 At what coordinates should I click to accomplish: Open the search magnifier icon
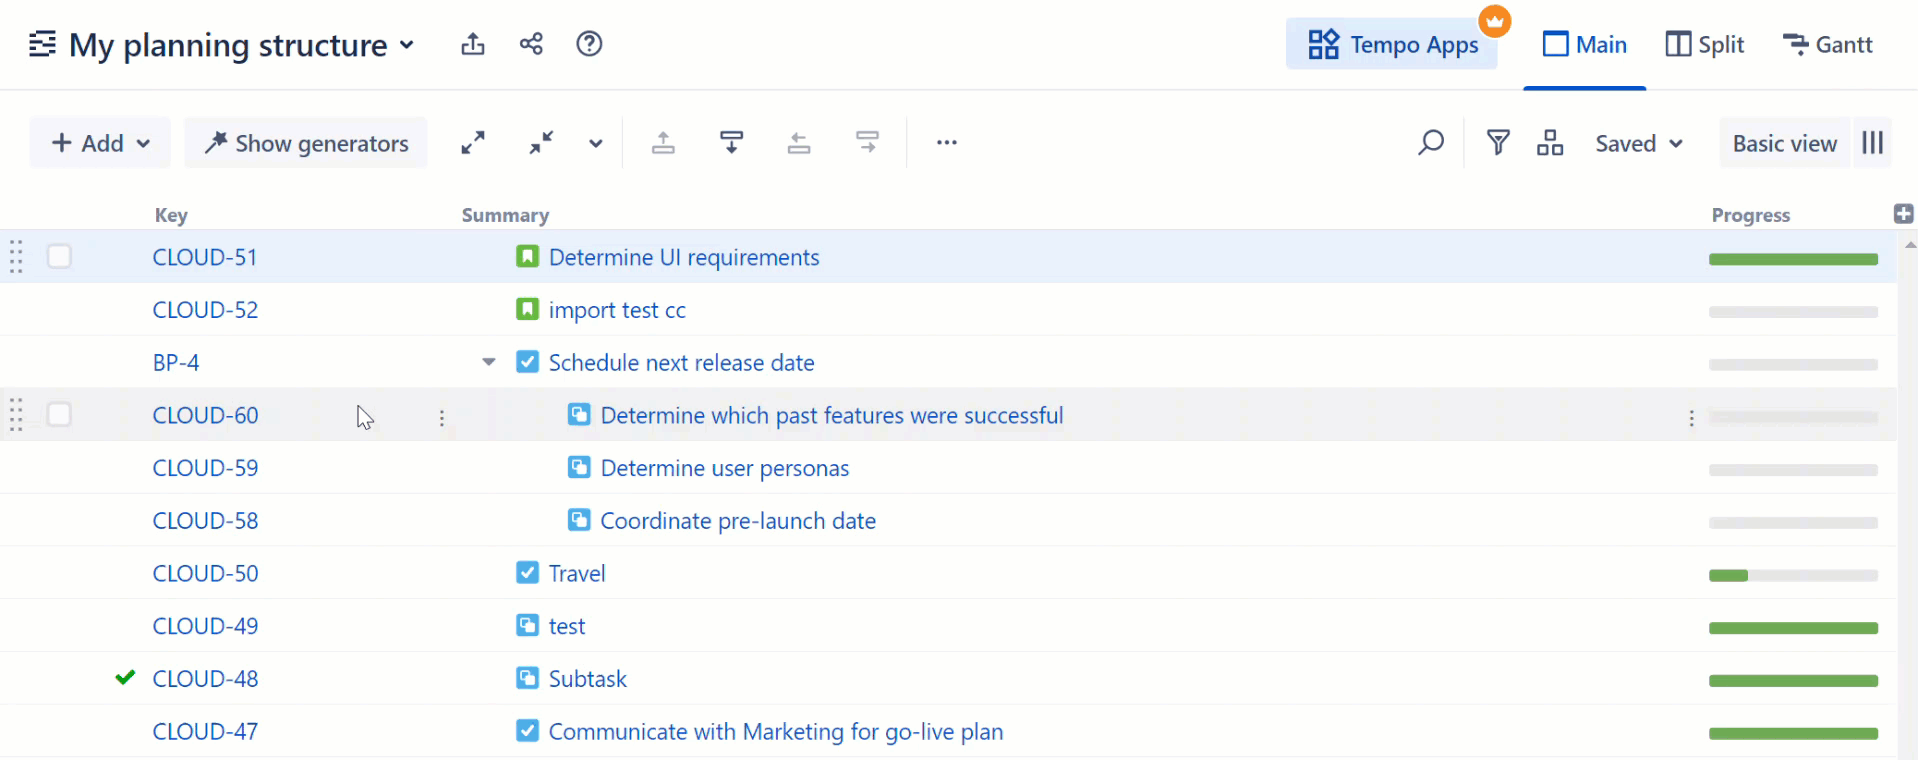1430,143
